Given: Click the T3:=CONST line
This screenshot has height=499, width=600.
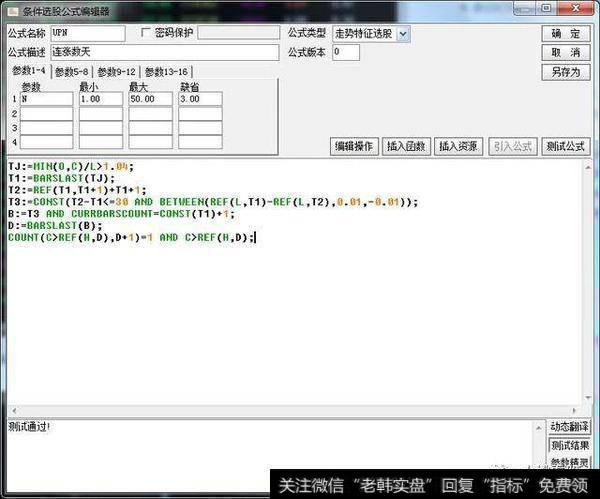Looking at the screenshot, I should 214,202.
